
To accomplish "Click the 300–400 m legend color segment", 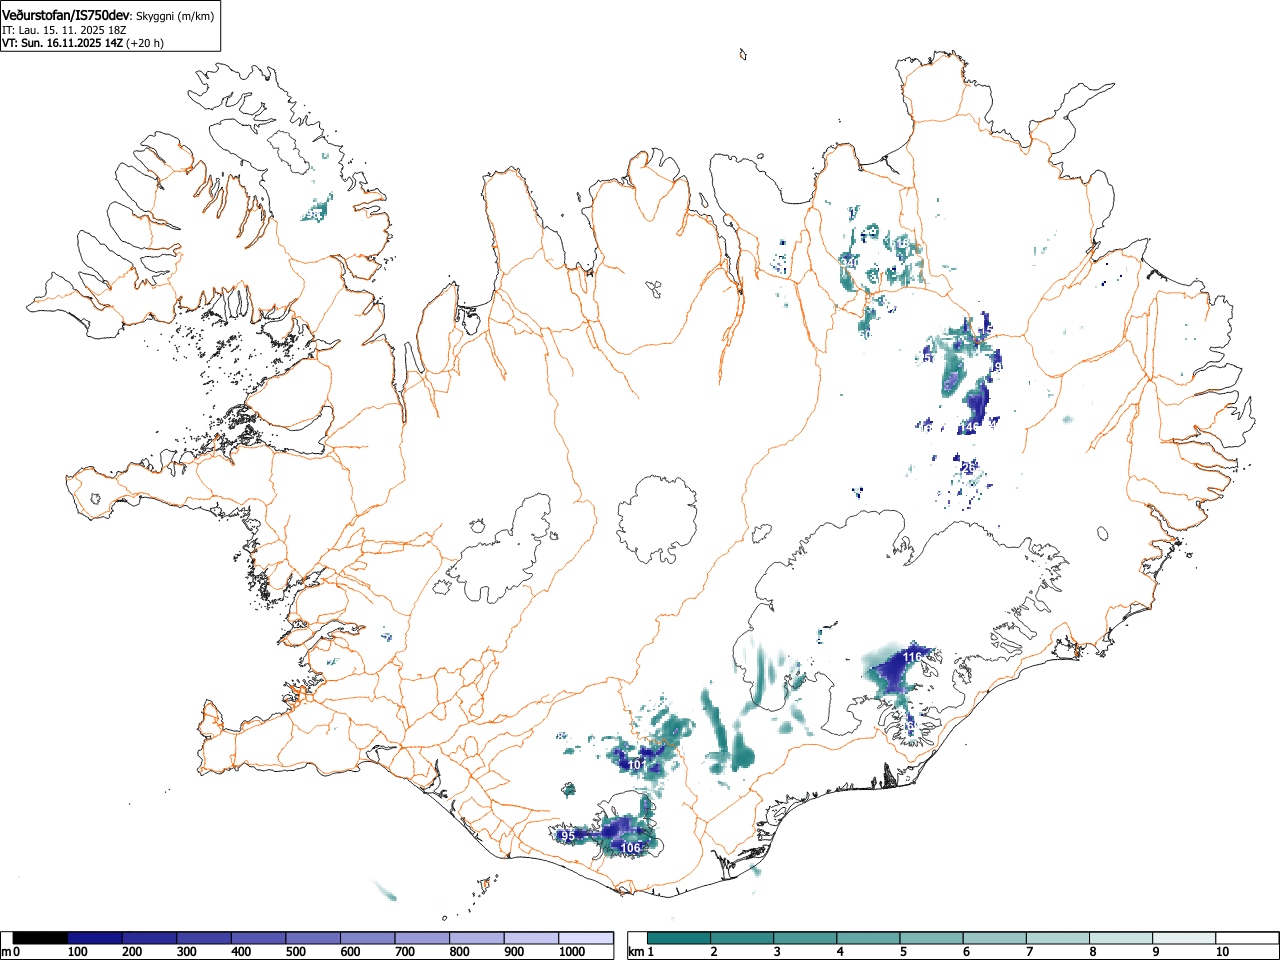I will [204, 938].
